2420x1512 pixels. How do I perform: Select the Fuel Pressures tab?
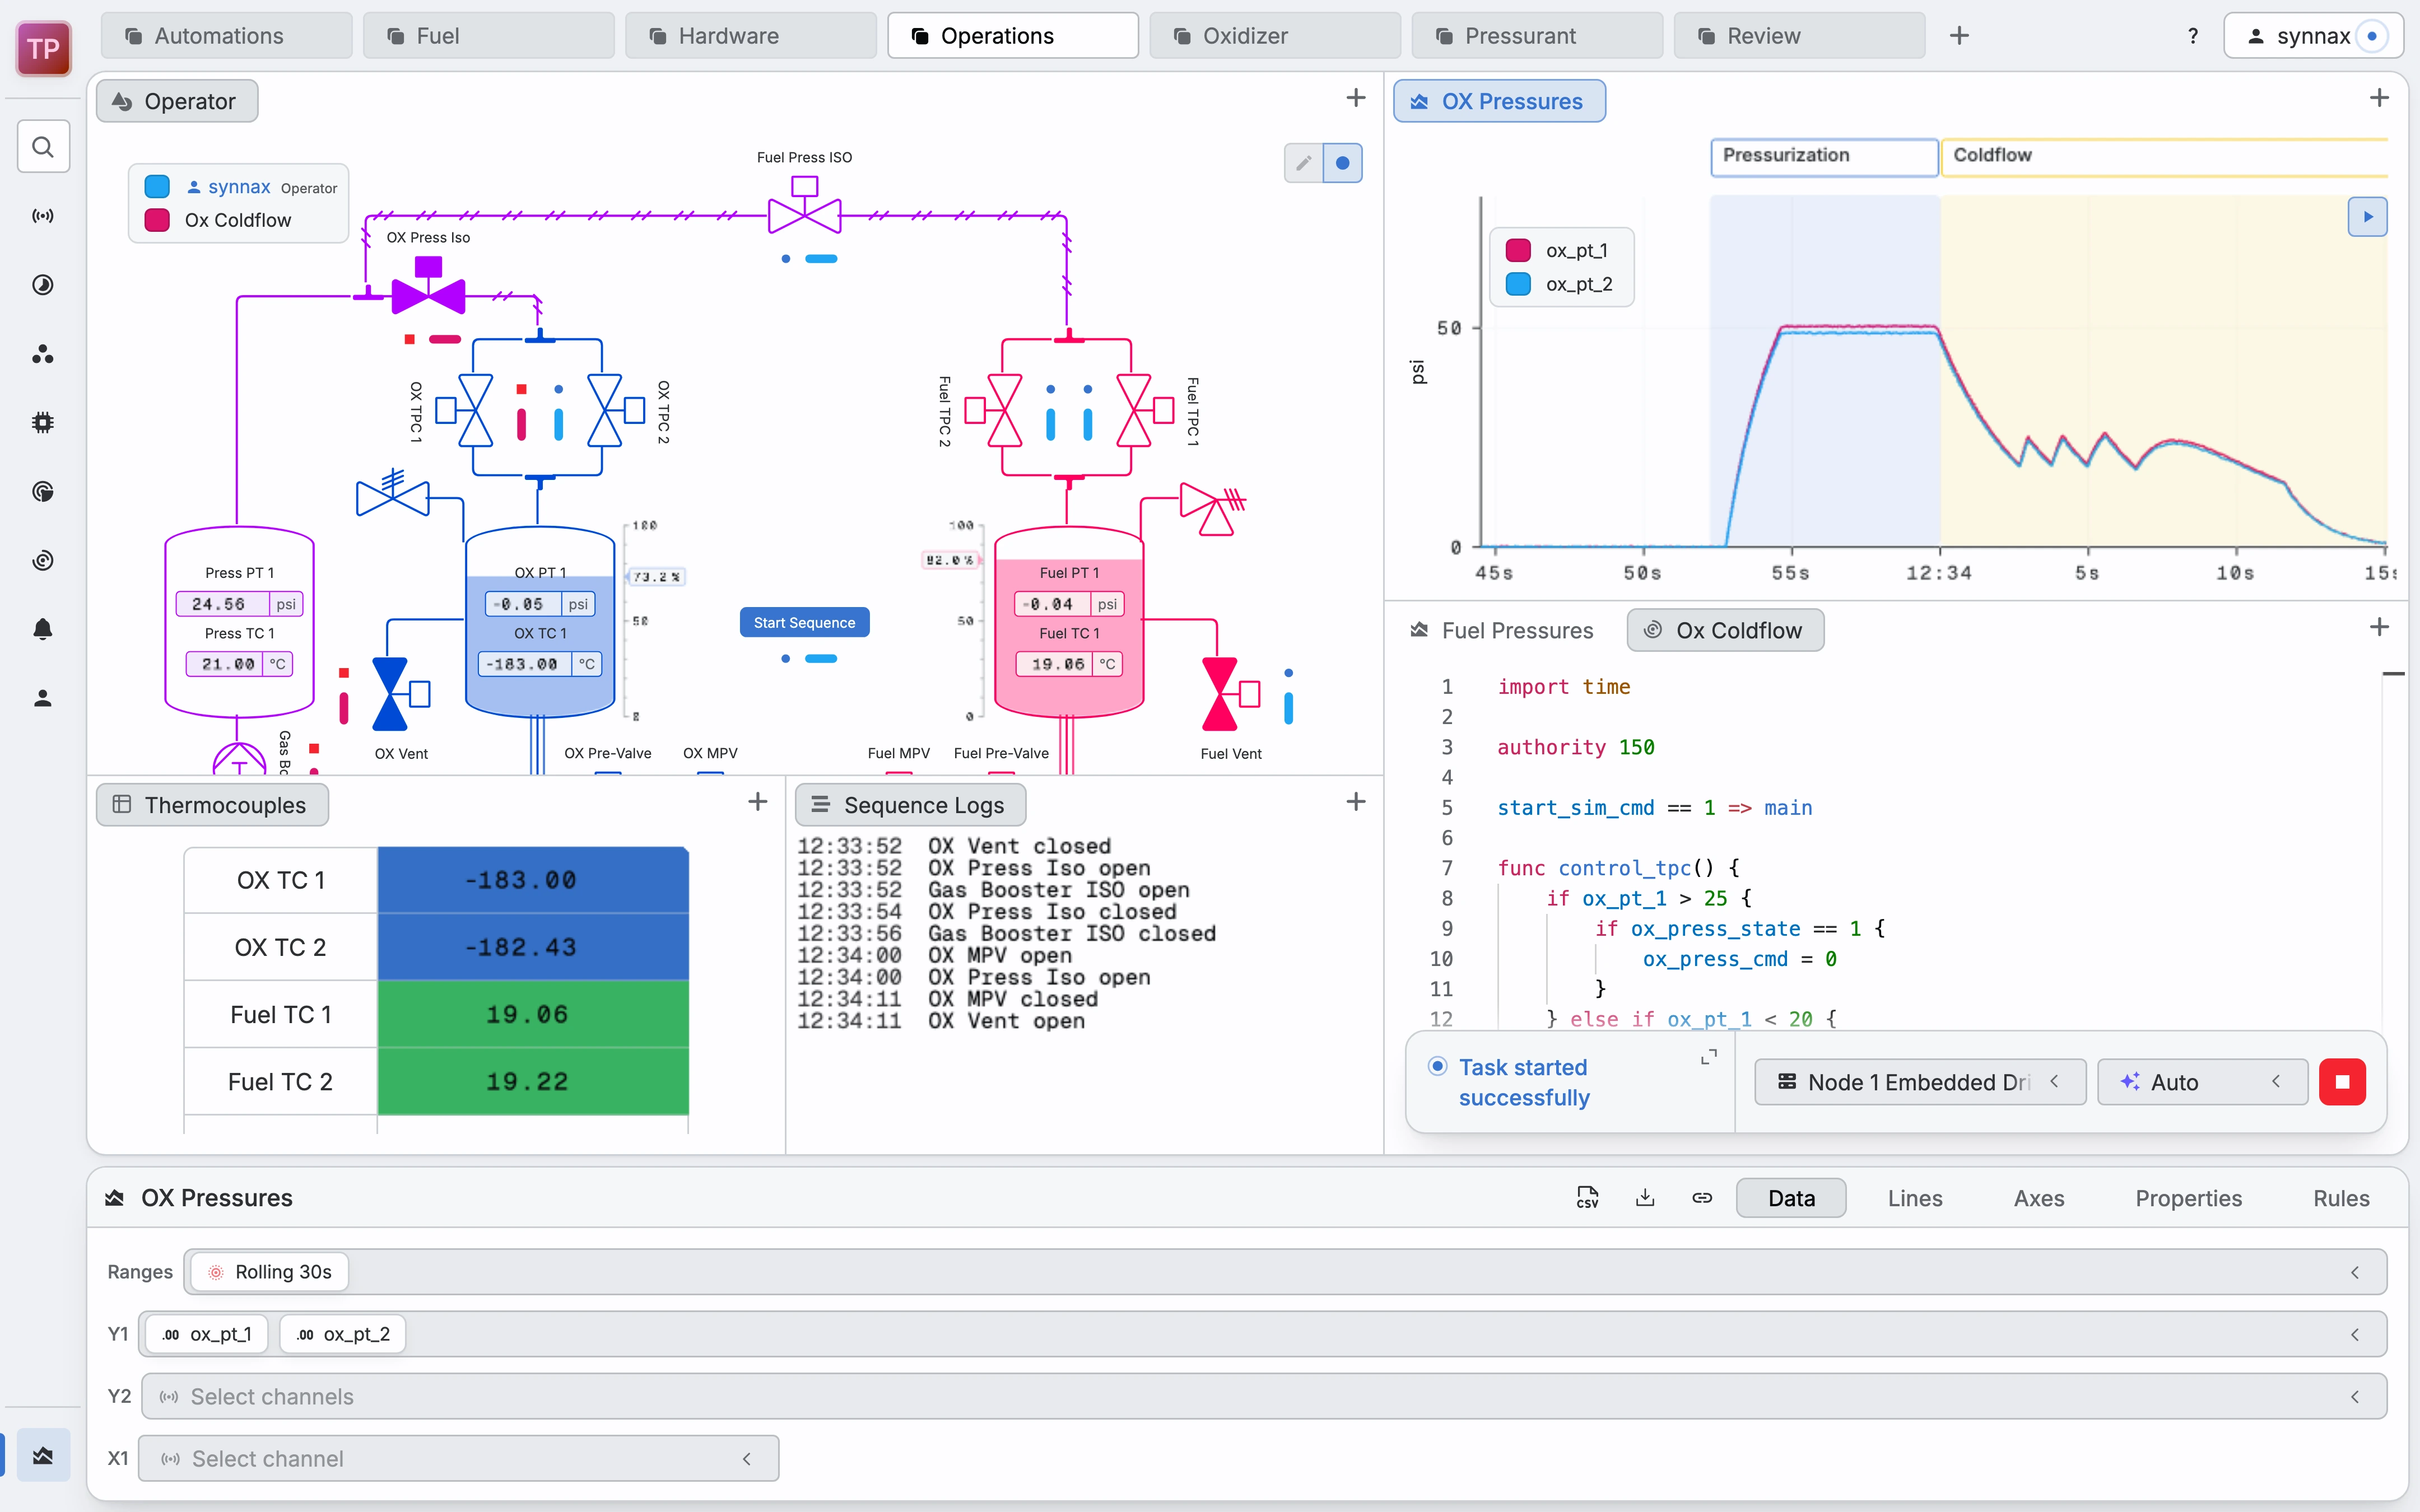click(x=1502, y=631)
